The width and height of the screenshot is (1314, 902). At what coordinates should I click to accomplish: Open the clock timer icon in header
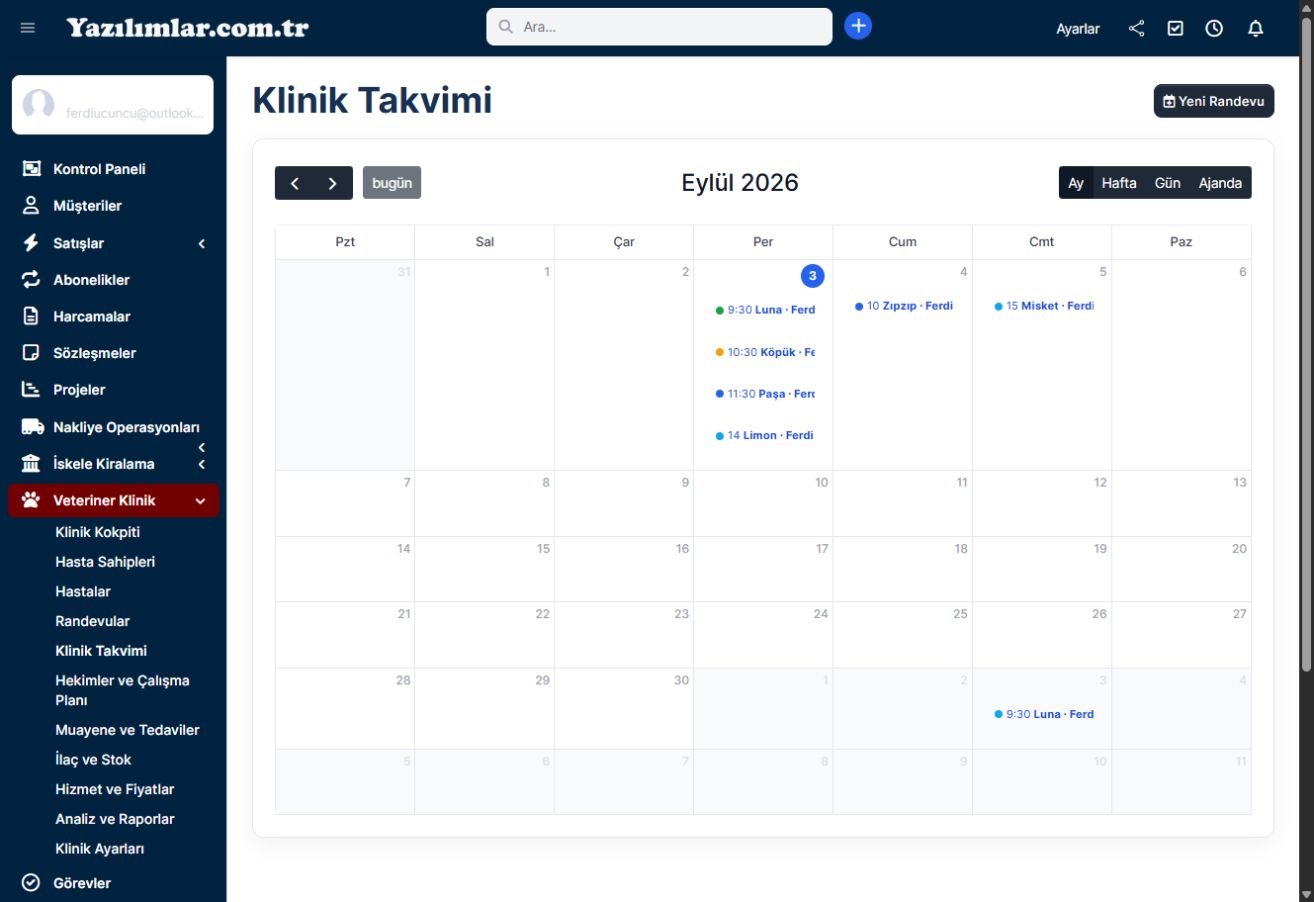pos(1214,28)
